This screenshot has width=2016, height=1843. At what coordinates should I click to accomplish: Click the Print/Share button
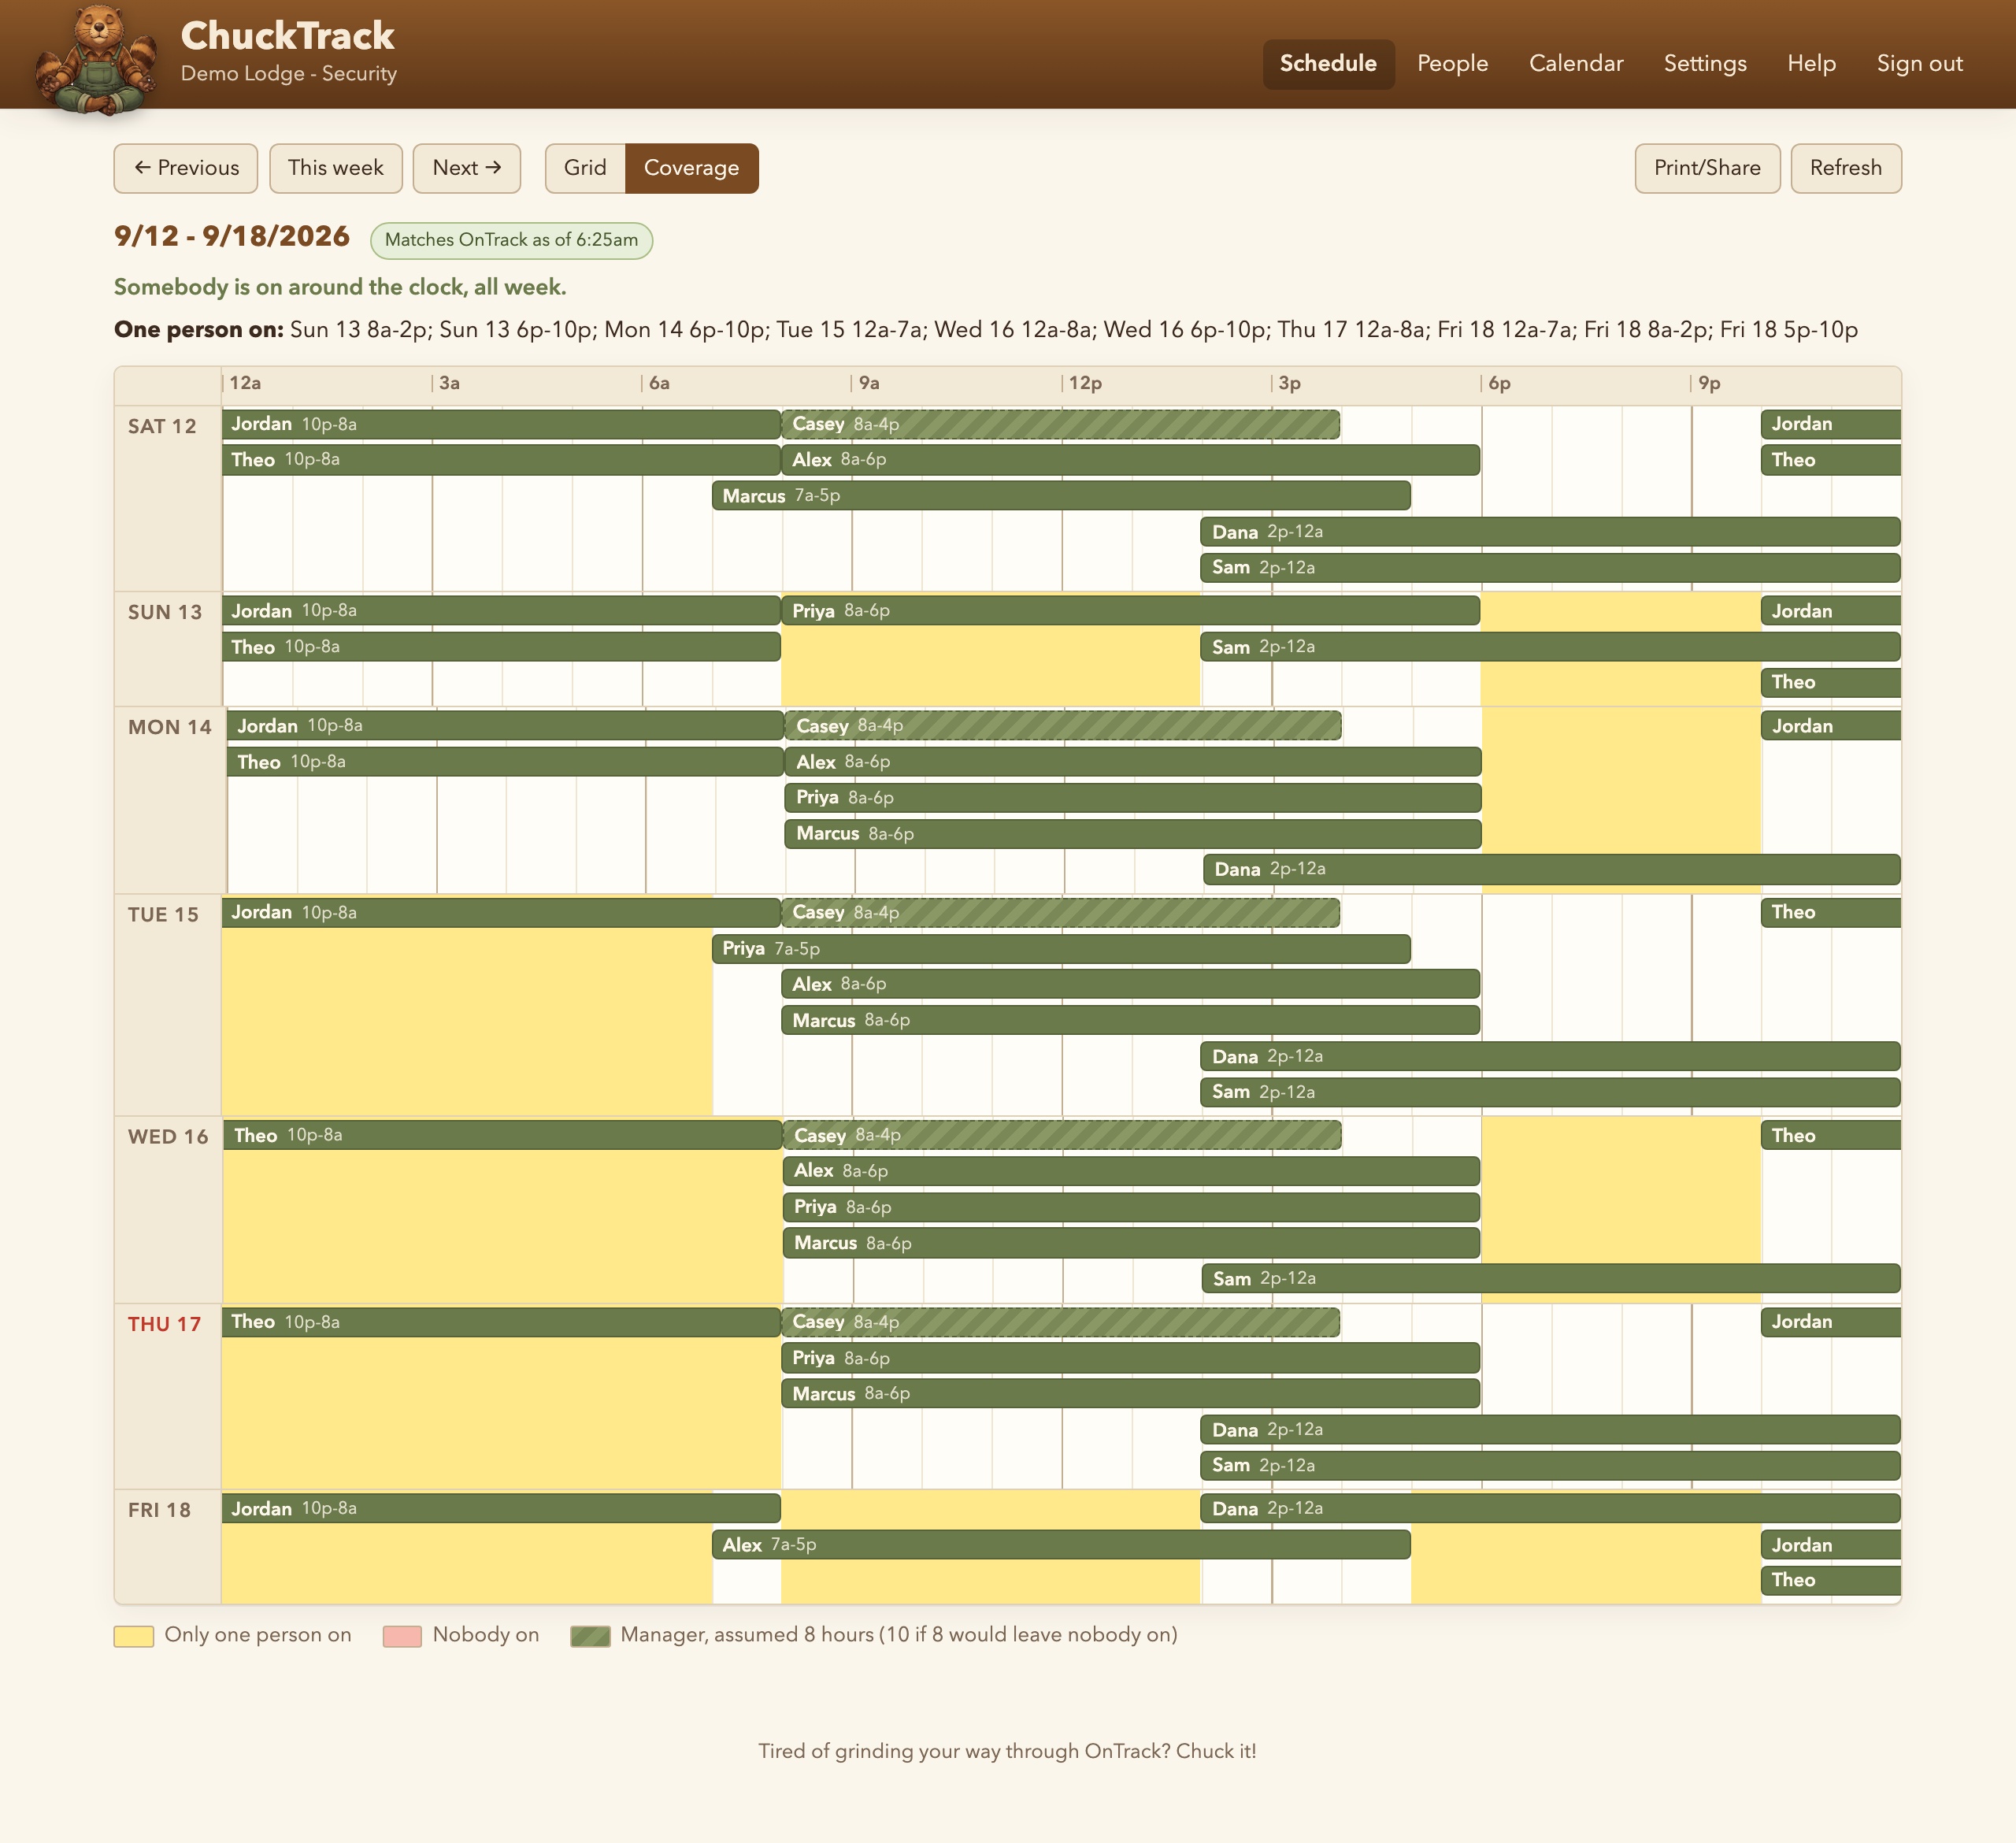(x=1707, y=168)
